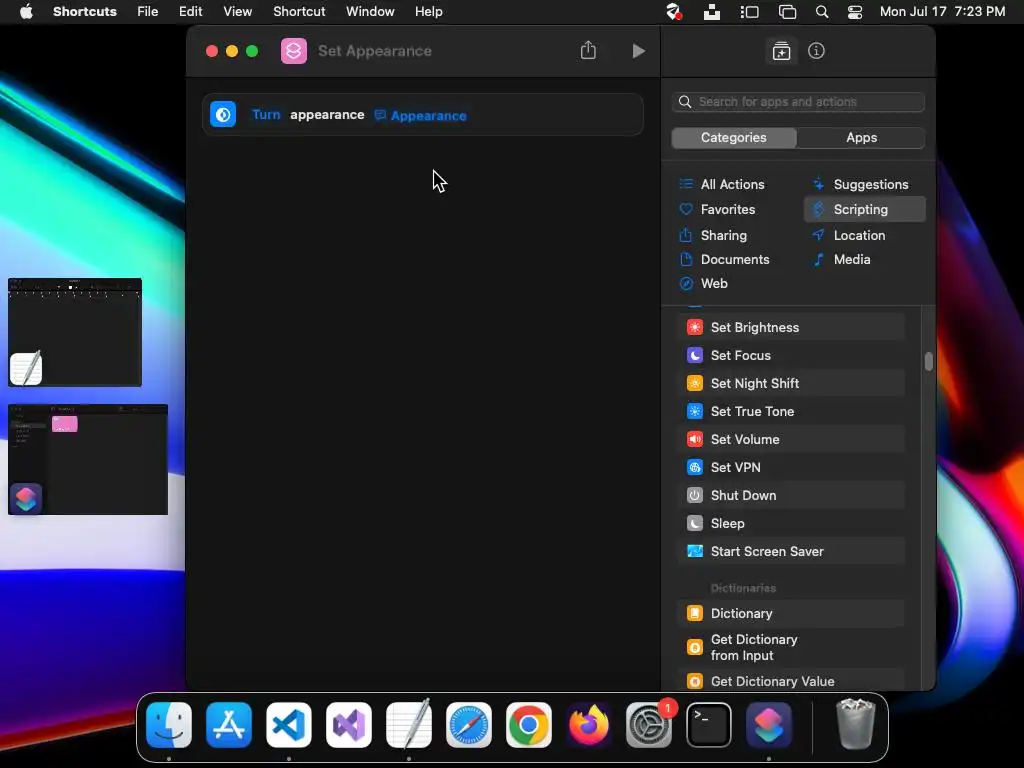Viewport: 1024px width, 768px height.
Task: Open the TextEdit Stage Manager thumbnail
Action: tap(75, 332)
